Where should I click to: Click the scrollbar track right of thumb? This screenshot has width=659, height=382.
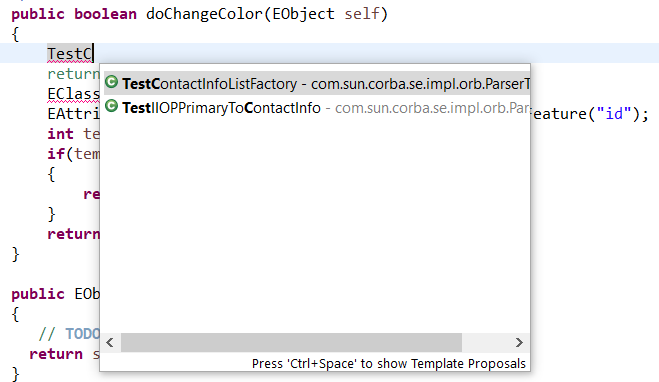tap(486, 342)
